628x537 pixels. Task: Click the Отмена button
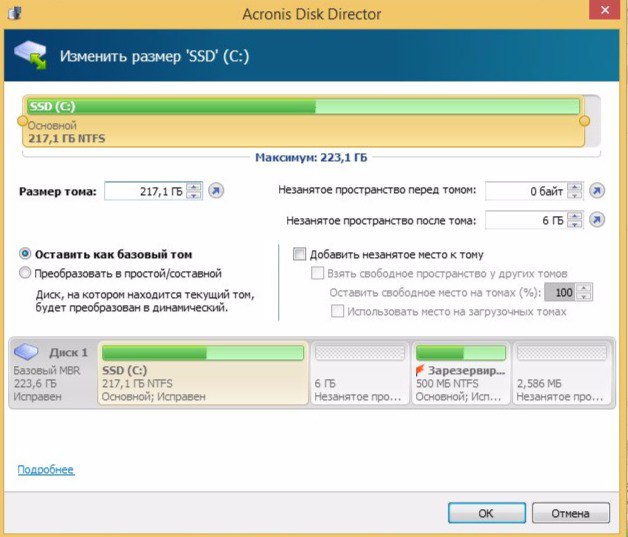point(570,513)
